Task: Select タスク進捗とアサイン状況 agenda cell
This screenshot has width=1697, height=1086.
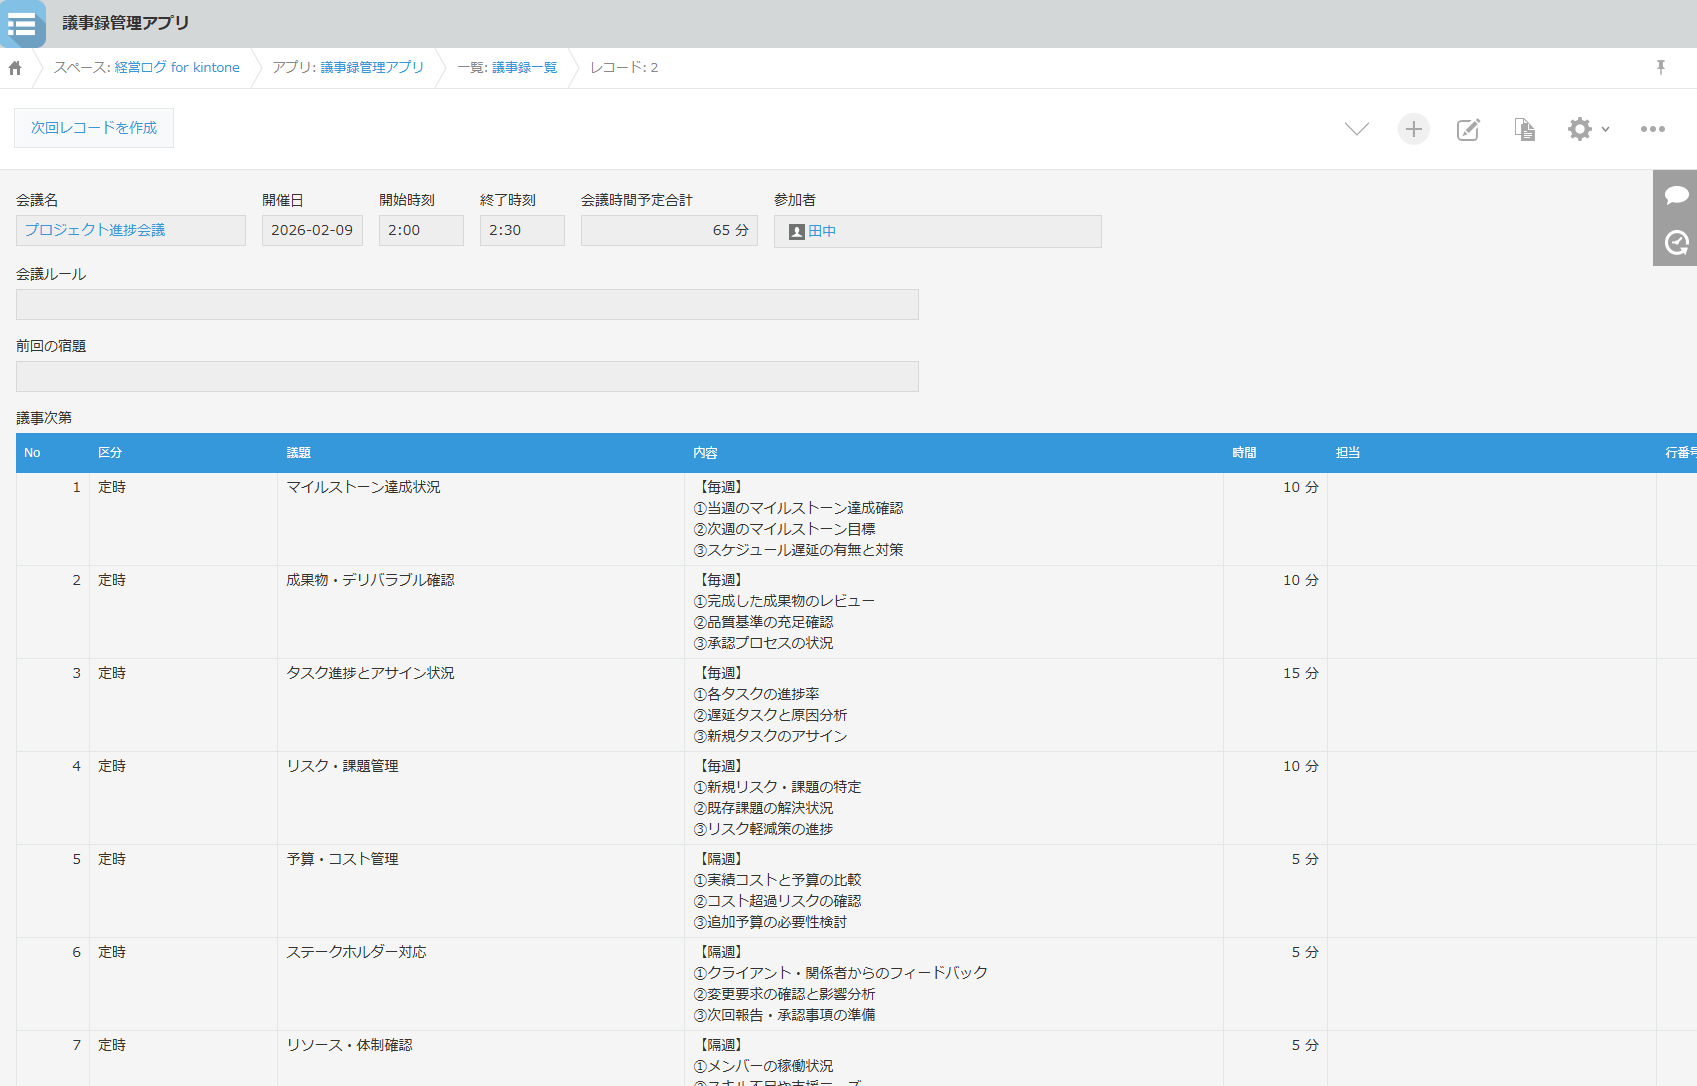Action: pos(481,705)
